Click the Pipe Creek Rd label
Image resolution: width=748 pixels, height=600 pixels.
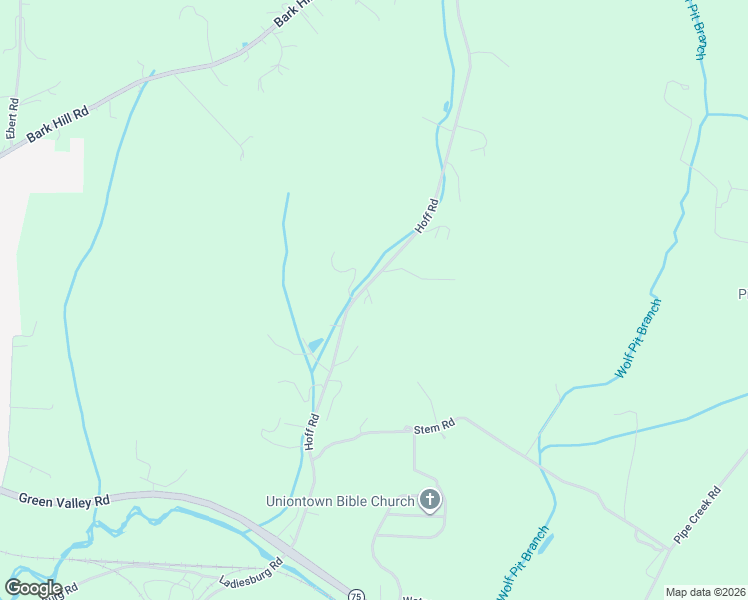click(697, 515)
